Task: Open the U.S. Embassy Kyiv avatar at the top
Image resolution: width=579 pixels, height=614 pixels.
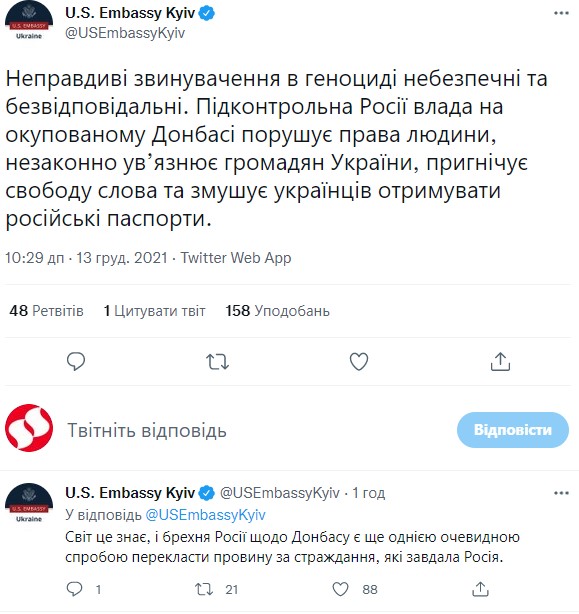Action: click(29, 22)
